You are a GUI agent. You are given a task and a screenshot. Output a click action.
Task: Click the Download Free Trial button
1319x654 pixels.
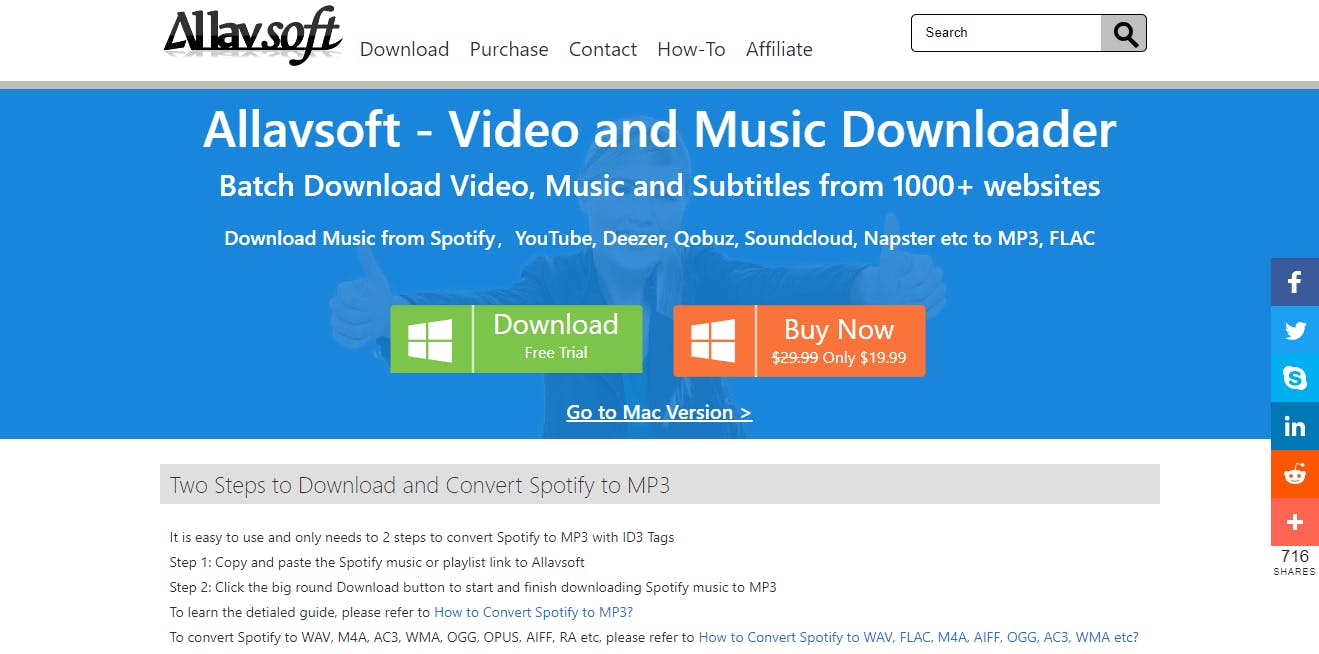(x=516, y=339)
